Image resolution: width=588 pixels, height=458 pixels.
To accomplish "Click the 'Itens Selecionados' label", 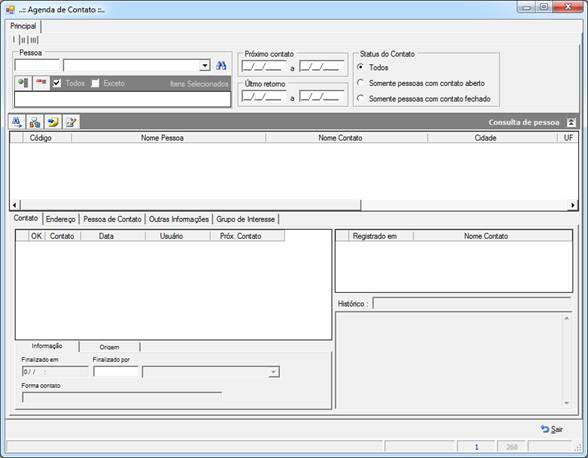I will pyautogui.click(x=199, y=84).
